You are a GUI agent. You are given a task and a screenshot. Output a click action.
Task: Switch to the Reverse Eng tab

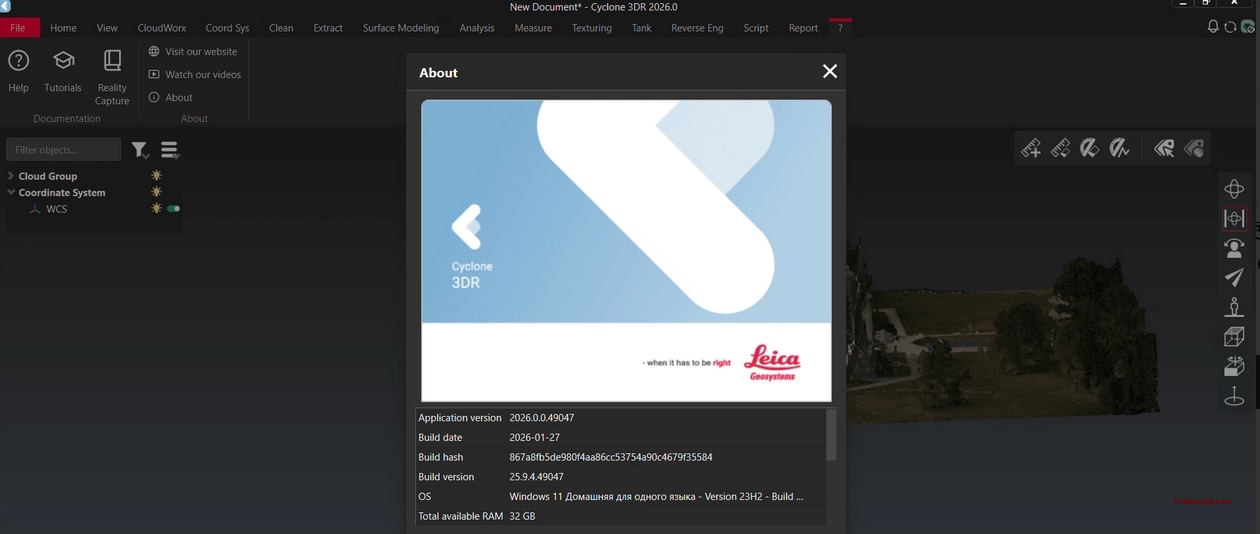point(697,28)
